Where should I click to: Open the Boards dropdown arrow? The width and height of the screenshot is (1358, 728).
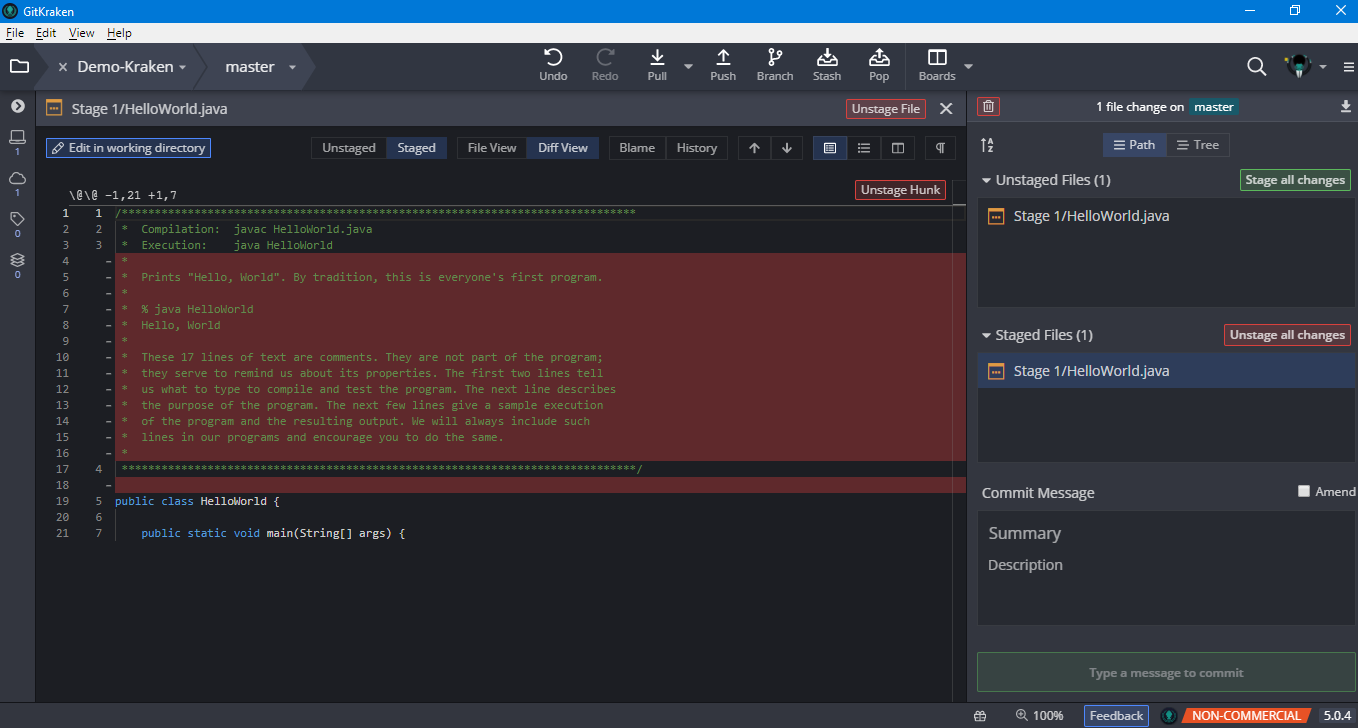click(x=967, y=67)
